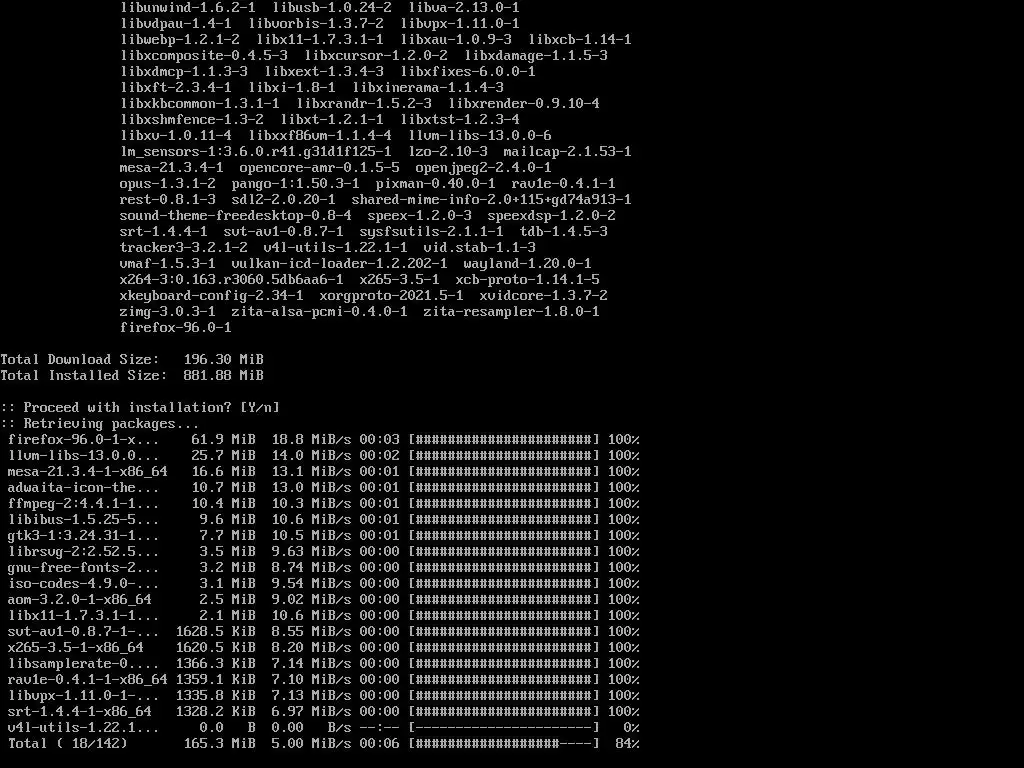1024x768 pixels.
Task: Click the Total download progress bar at 84%
Action: point(504,743)
